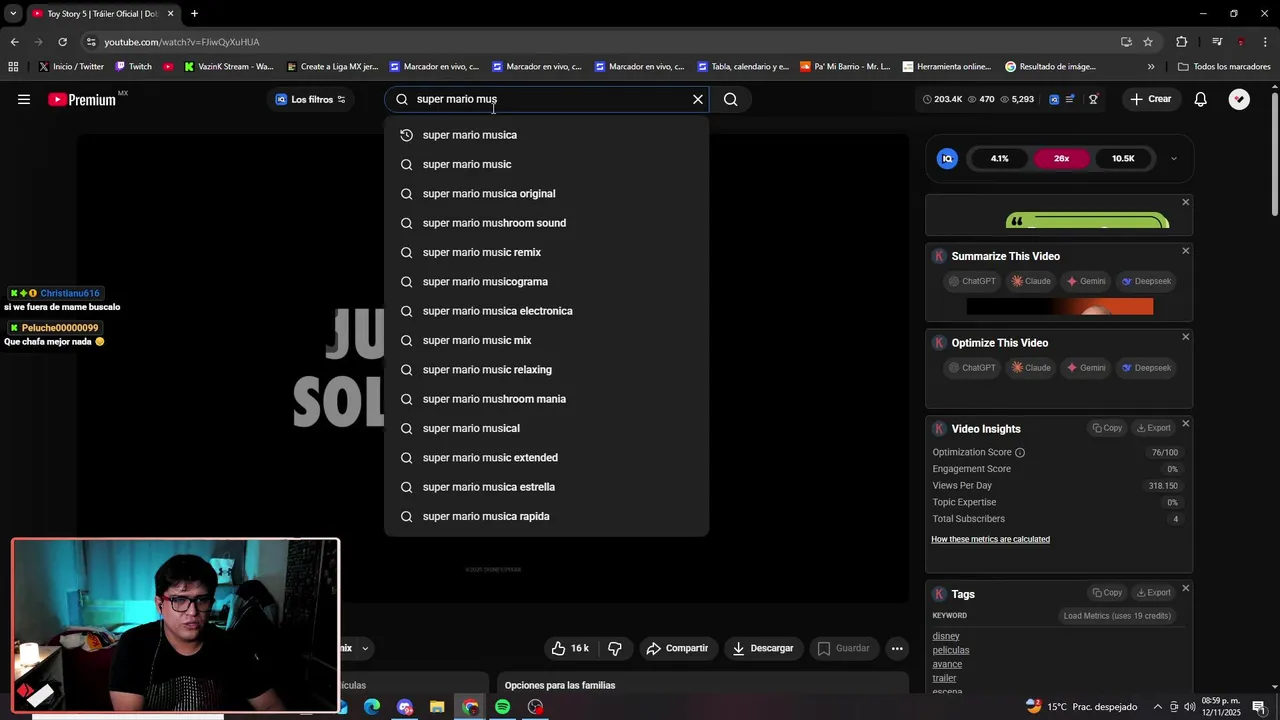Open the 'disney' tag link
Viewport: 1280px width, 720px height.
(946, 636)
